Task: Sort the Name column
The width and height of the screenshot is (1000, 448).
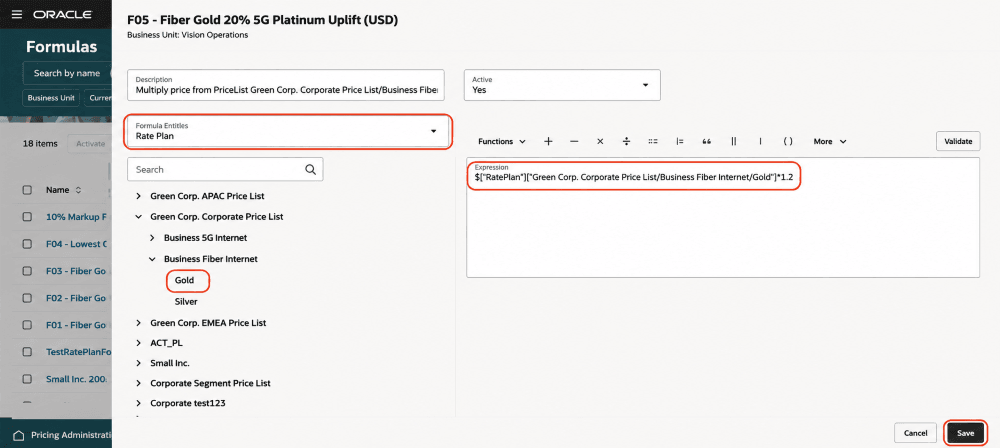Action: 78,190
